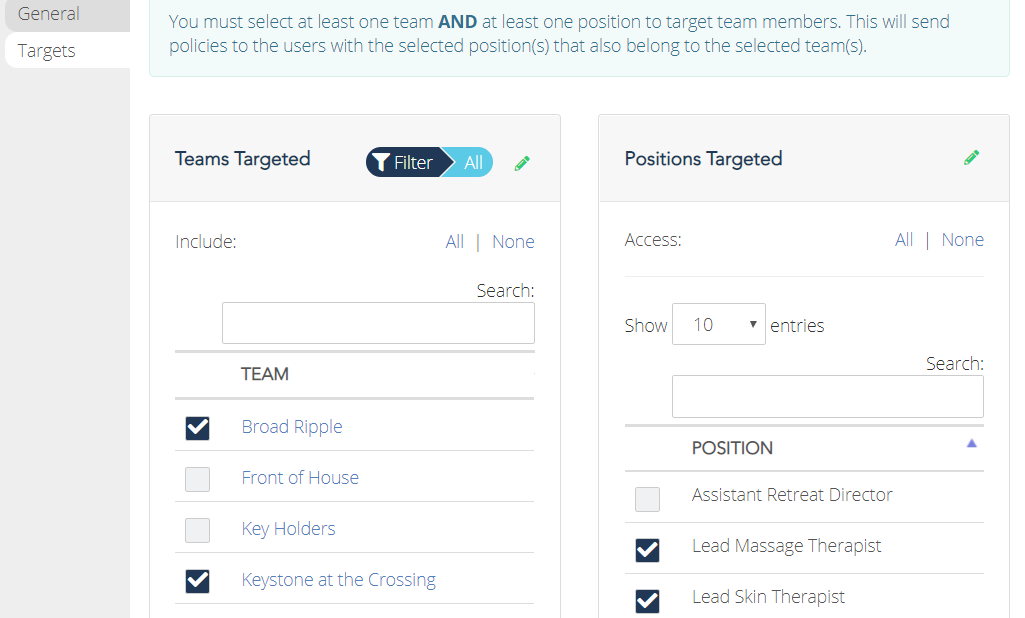Uncheck Keystone at the Crossing checkbox
This screenshot has width=1025, height=618.
(x=197, y=581)
